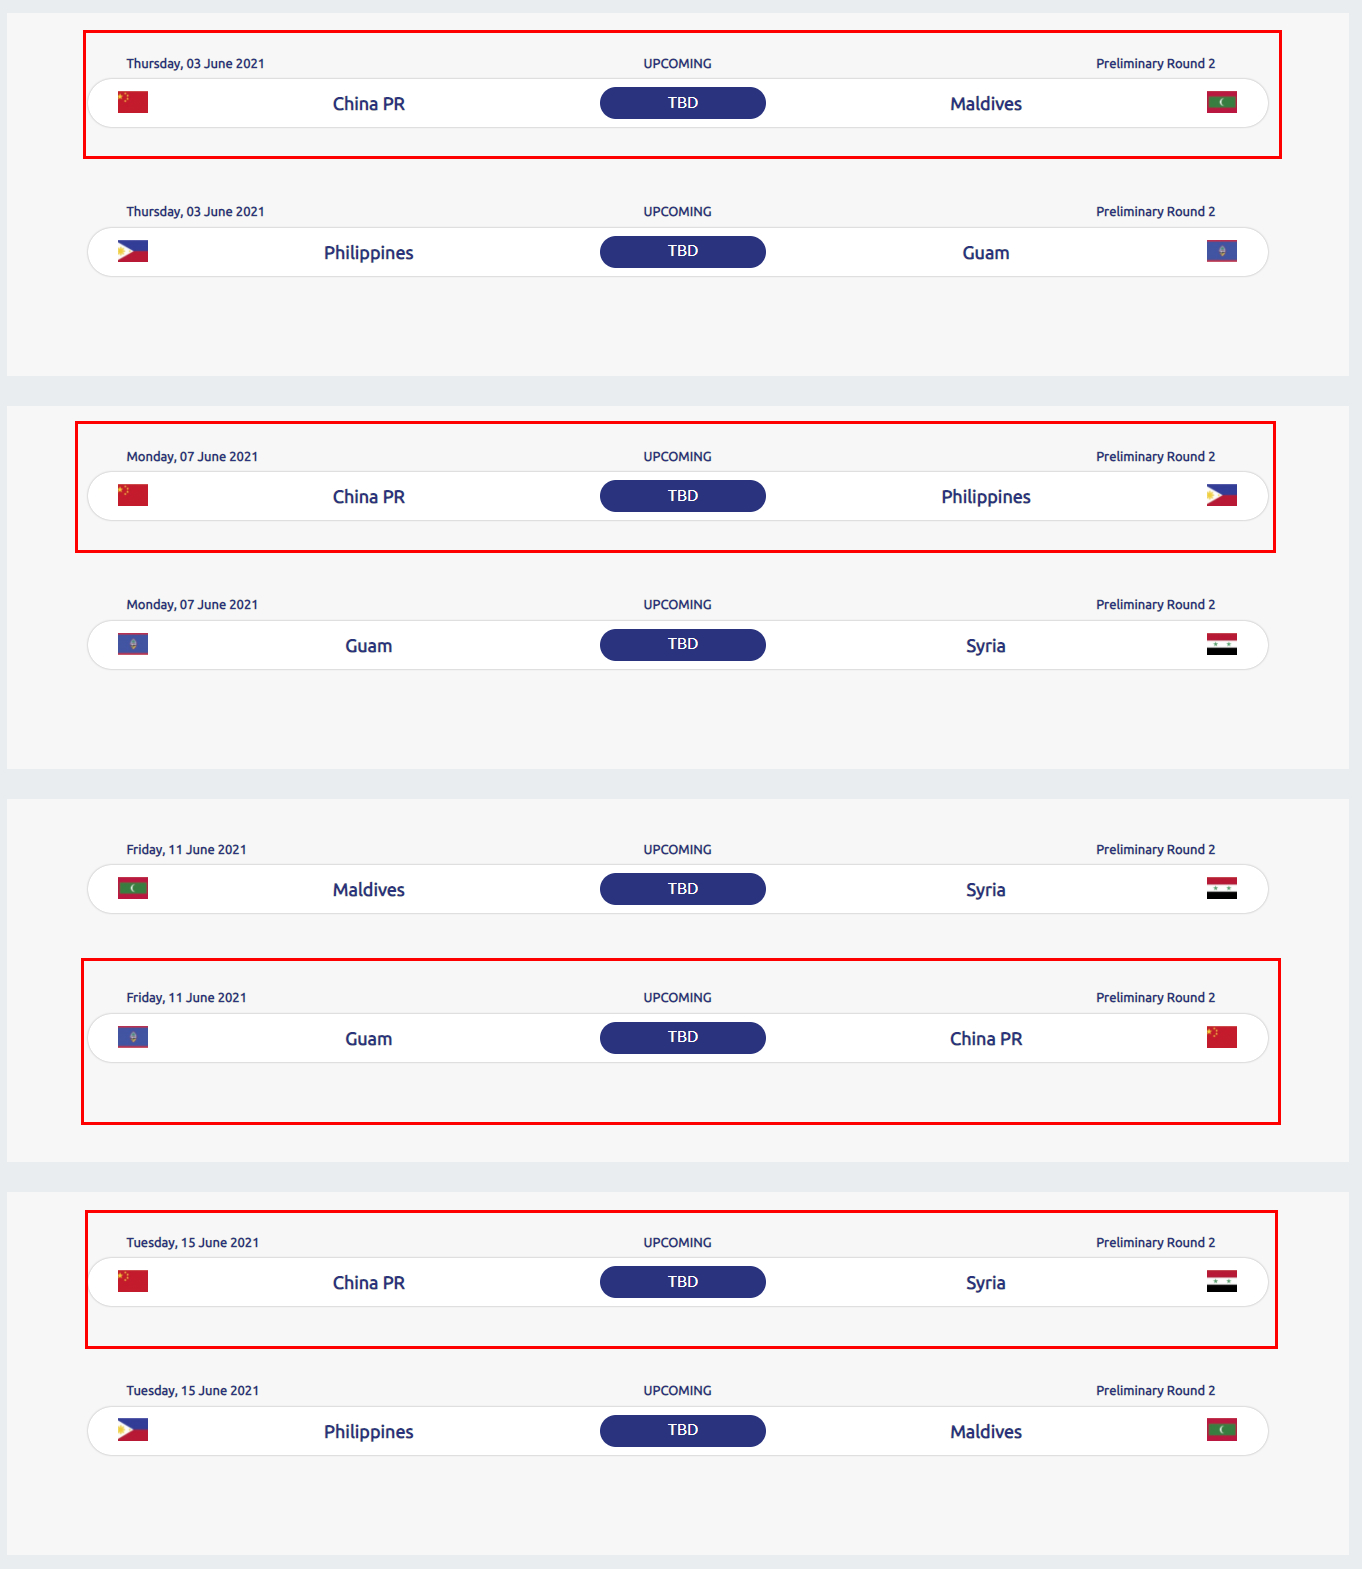Click Guam flag in the Philippines–Guam match

click(x=1221, y=251)
